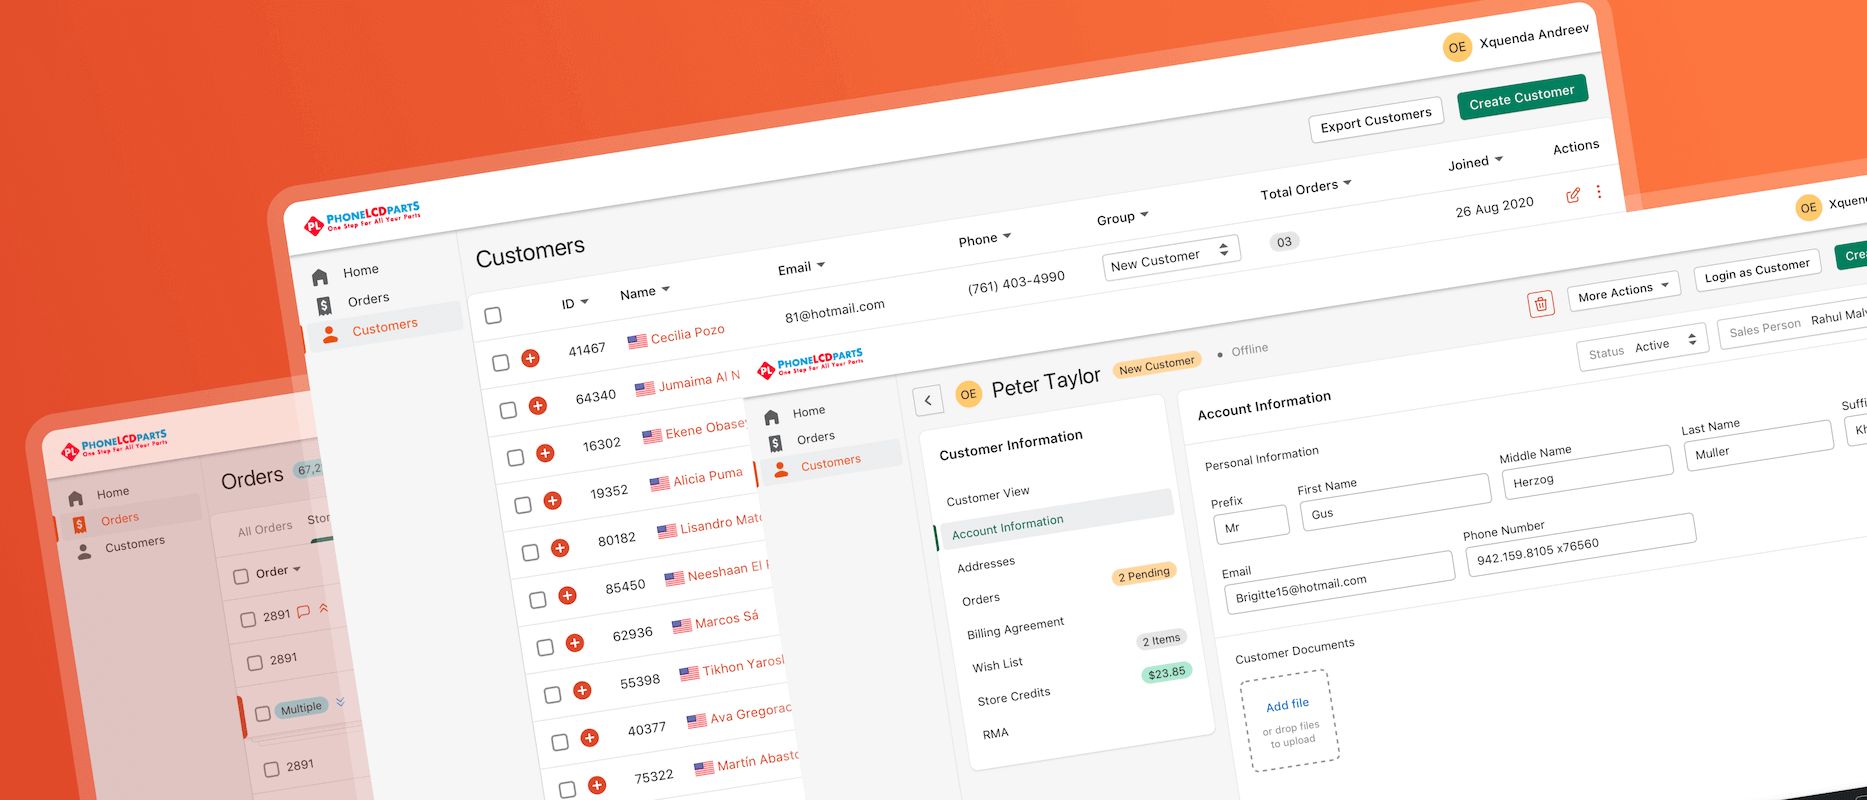Viewport: 1867px width, 800px height.
Task: Click the comment icon on order 2891
Action: coord(304,611)
